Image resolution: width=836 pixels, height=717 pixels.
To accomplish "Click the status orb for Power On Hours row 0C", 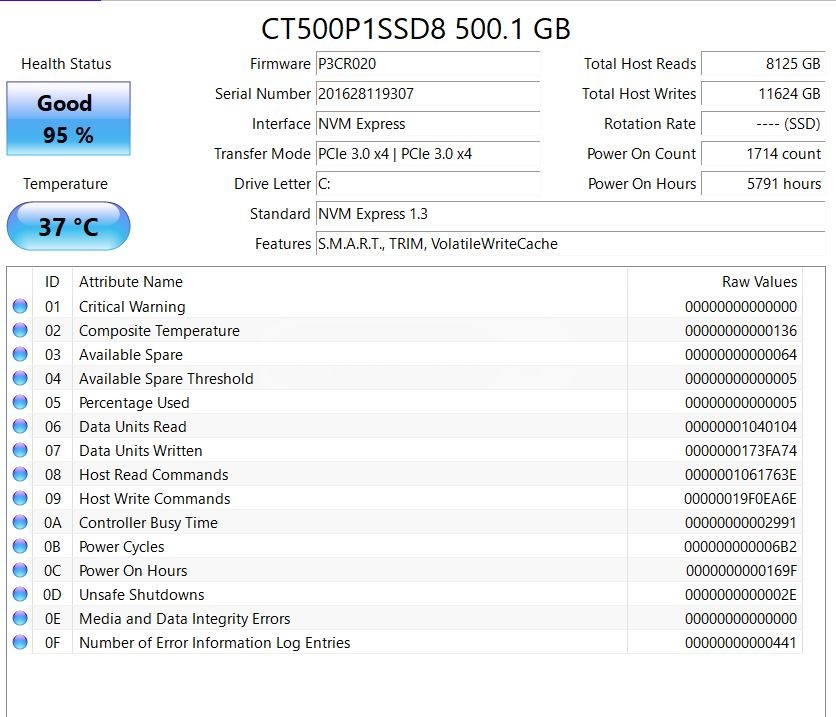I will (20, 570).
